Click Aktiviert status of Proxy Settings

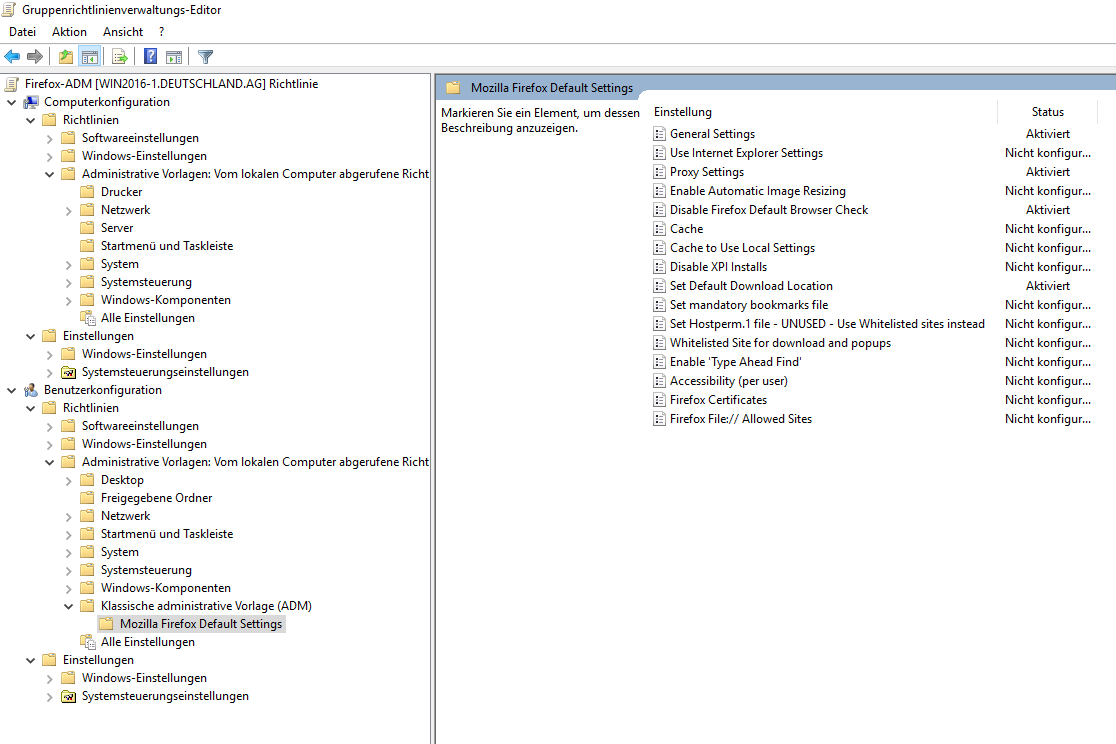pyautogui.click(x=1048, y=172)
